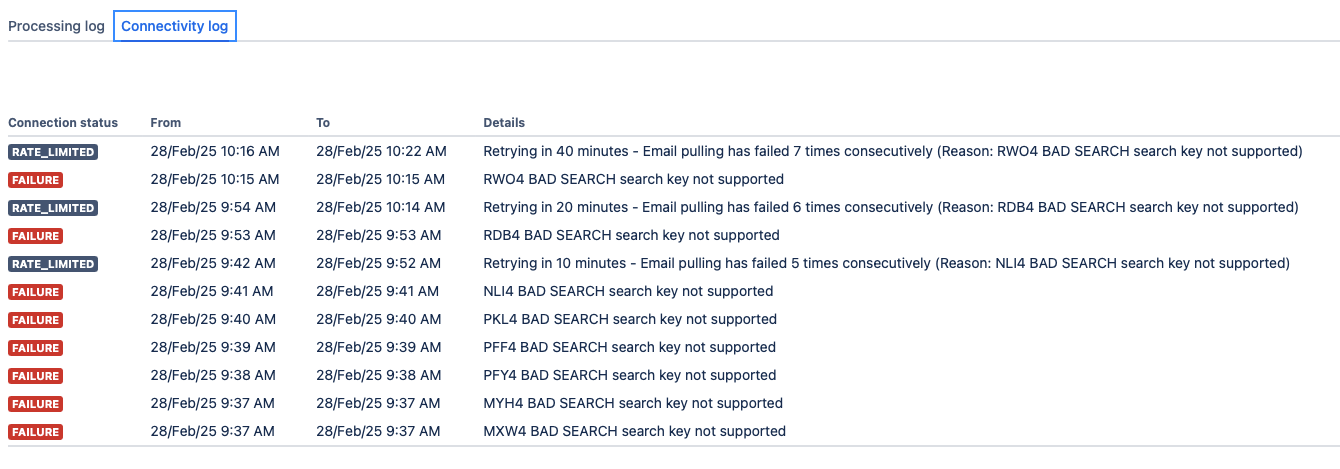Viewport: 1340px width, 469px height.
Task: Click the RATE_LIMITED badge at 9:54 AM
Action: 53,208
